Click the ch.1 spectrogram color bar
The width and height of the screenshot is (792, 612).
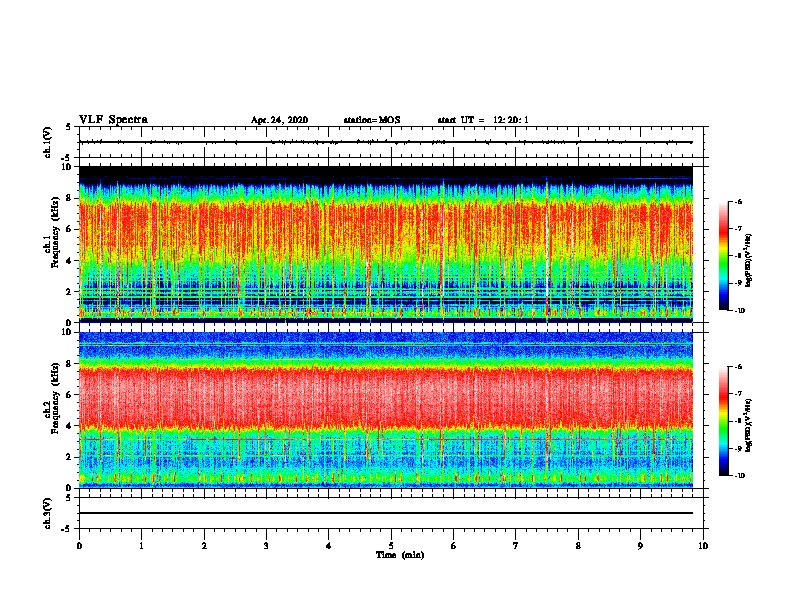click(724, 256)
